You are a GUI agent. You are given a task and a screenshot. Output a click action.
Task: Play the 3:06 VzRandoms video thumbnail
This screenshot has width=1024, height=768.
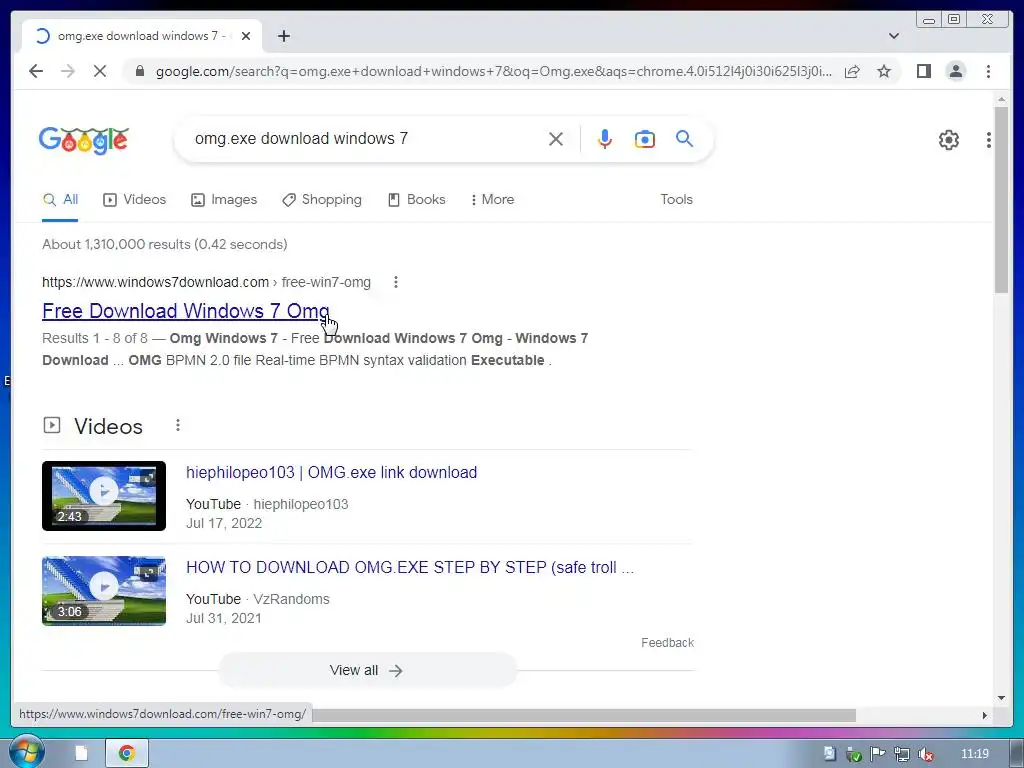click(104, 591)
